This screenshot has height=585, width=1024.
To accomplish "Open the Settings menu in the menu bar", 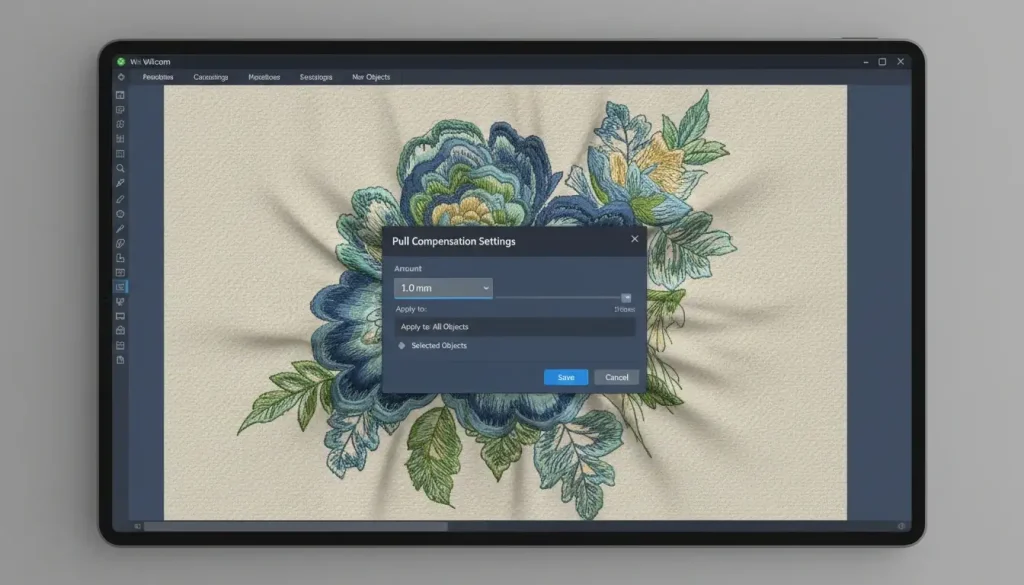I will pos(316,76).
